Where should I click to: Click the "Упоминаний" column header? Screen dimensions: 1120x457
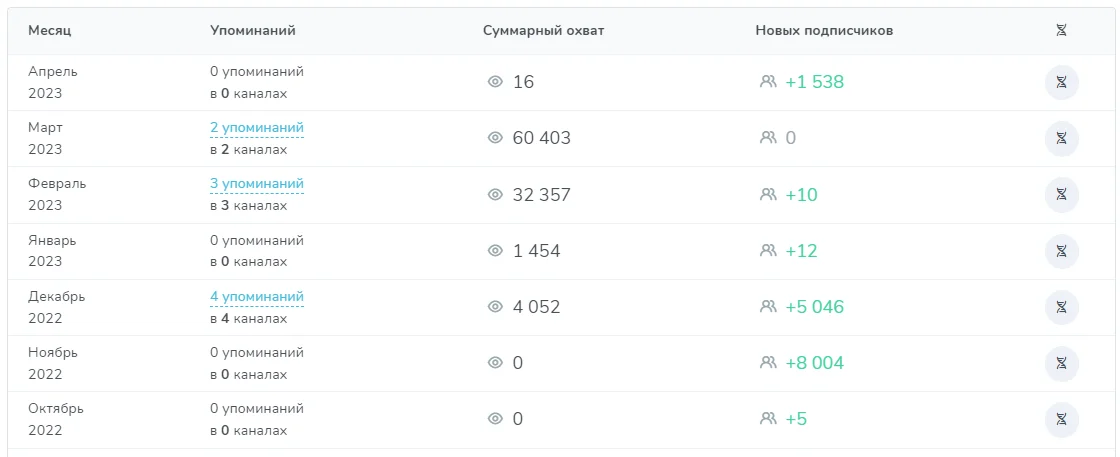tap(253, 31)
